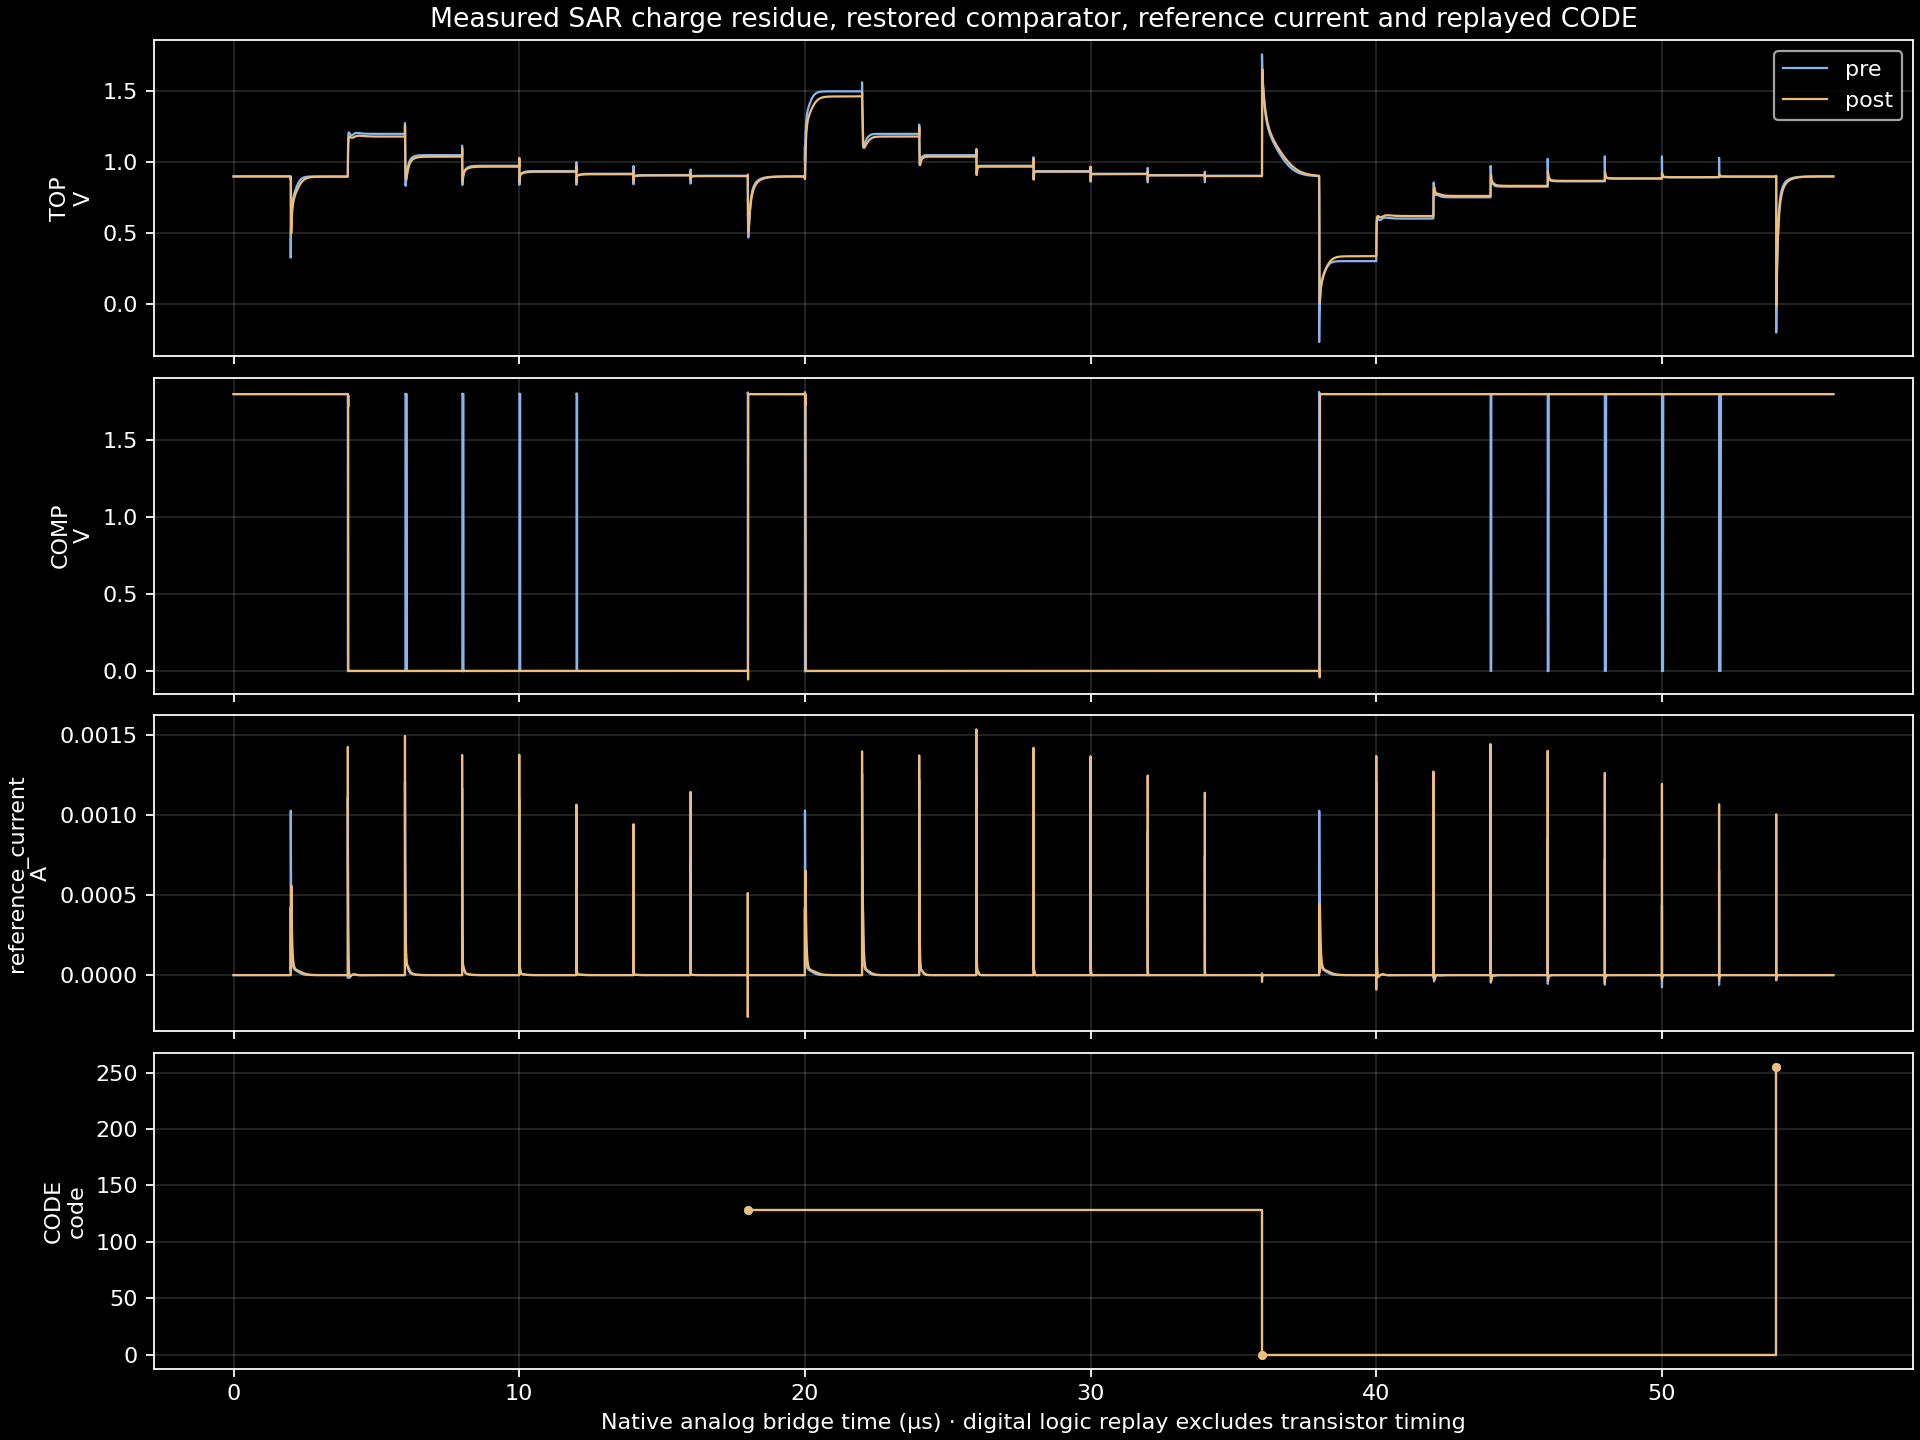
Task: Click the CODE marker at value 128
Action: coord(748,1211)
